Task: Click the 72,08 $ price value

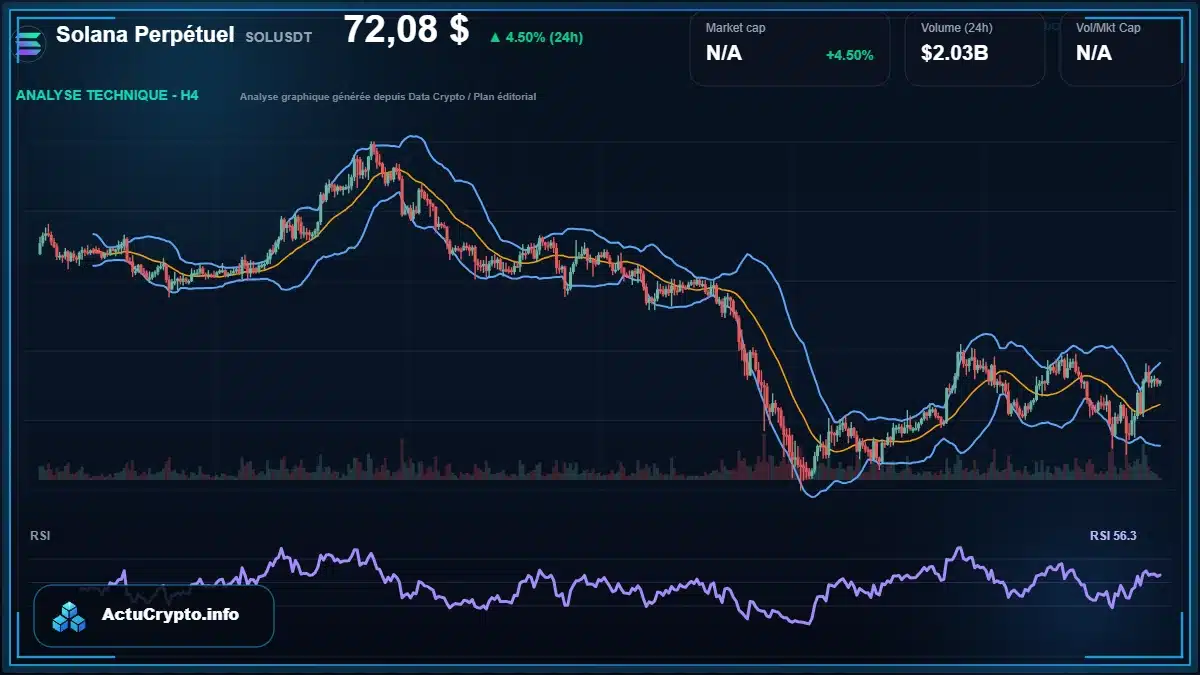Action: (406, 30)
